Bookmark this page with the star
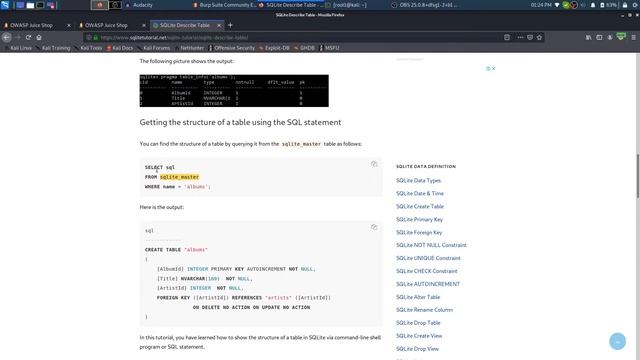 tap(539, 37)
